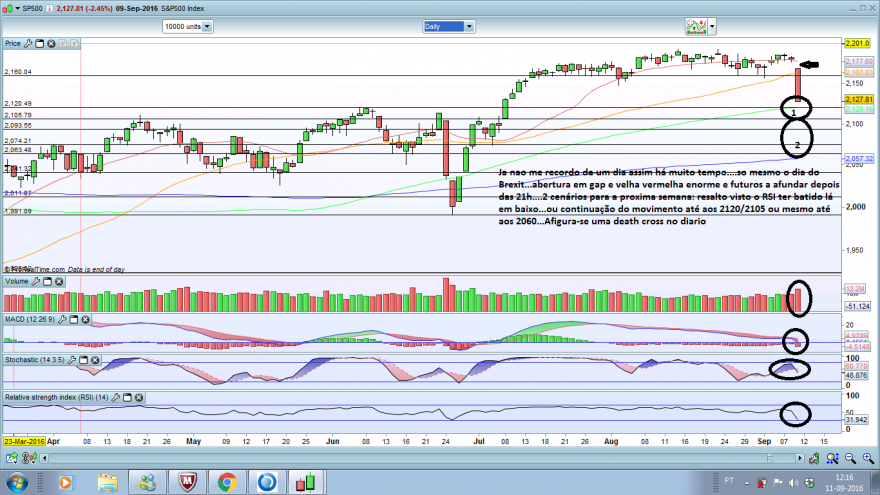Open the indicators template icon

pos(696,26)
